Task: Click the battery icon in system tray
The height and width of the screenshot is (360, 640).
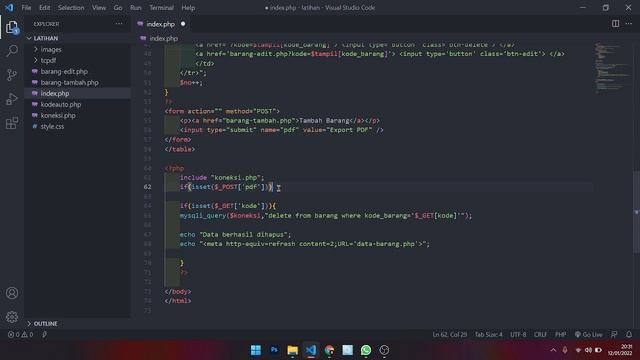Action: point(598,350)
